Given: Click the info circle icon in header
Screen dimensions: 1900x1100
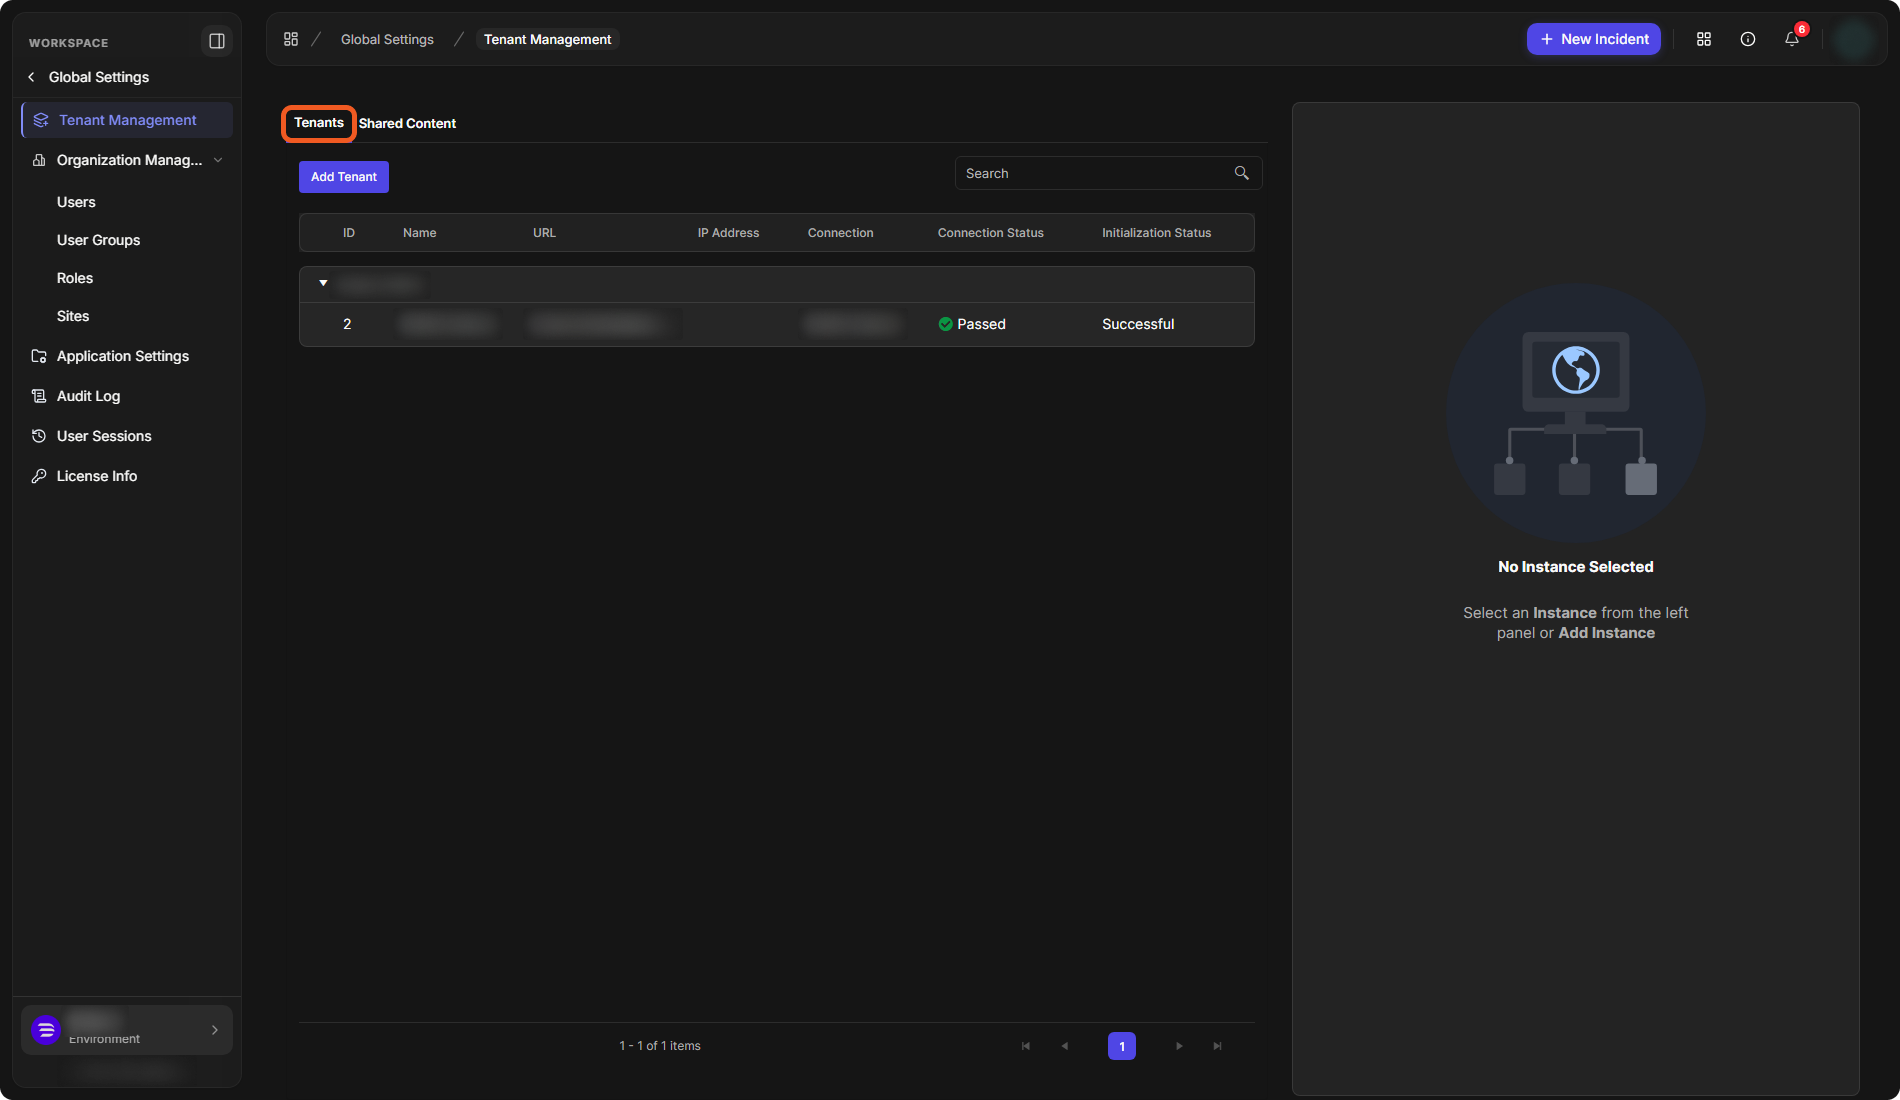Looking at the screenshot, I should coord(1748,39).
